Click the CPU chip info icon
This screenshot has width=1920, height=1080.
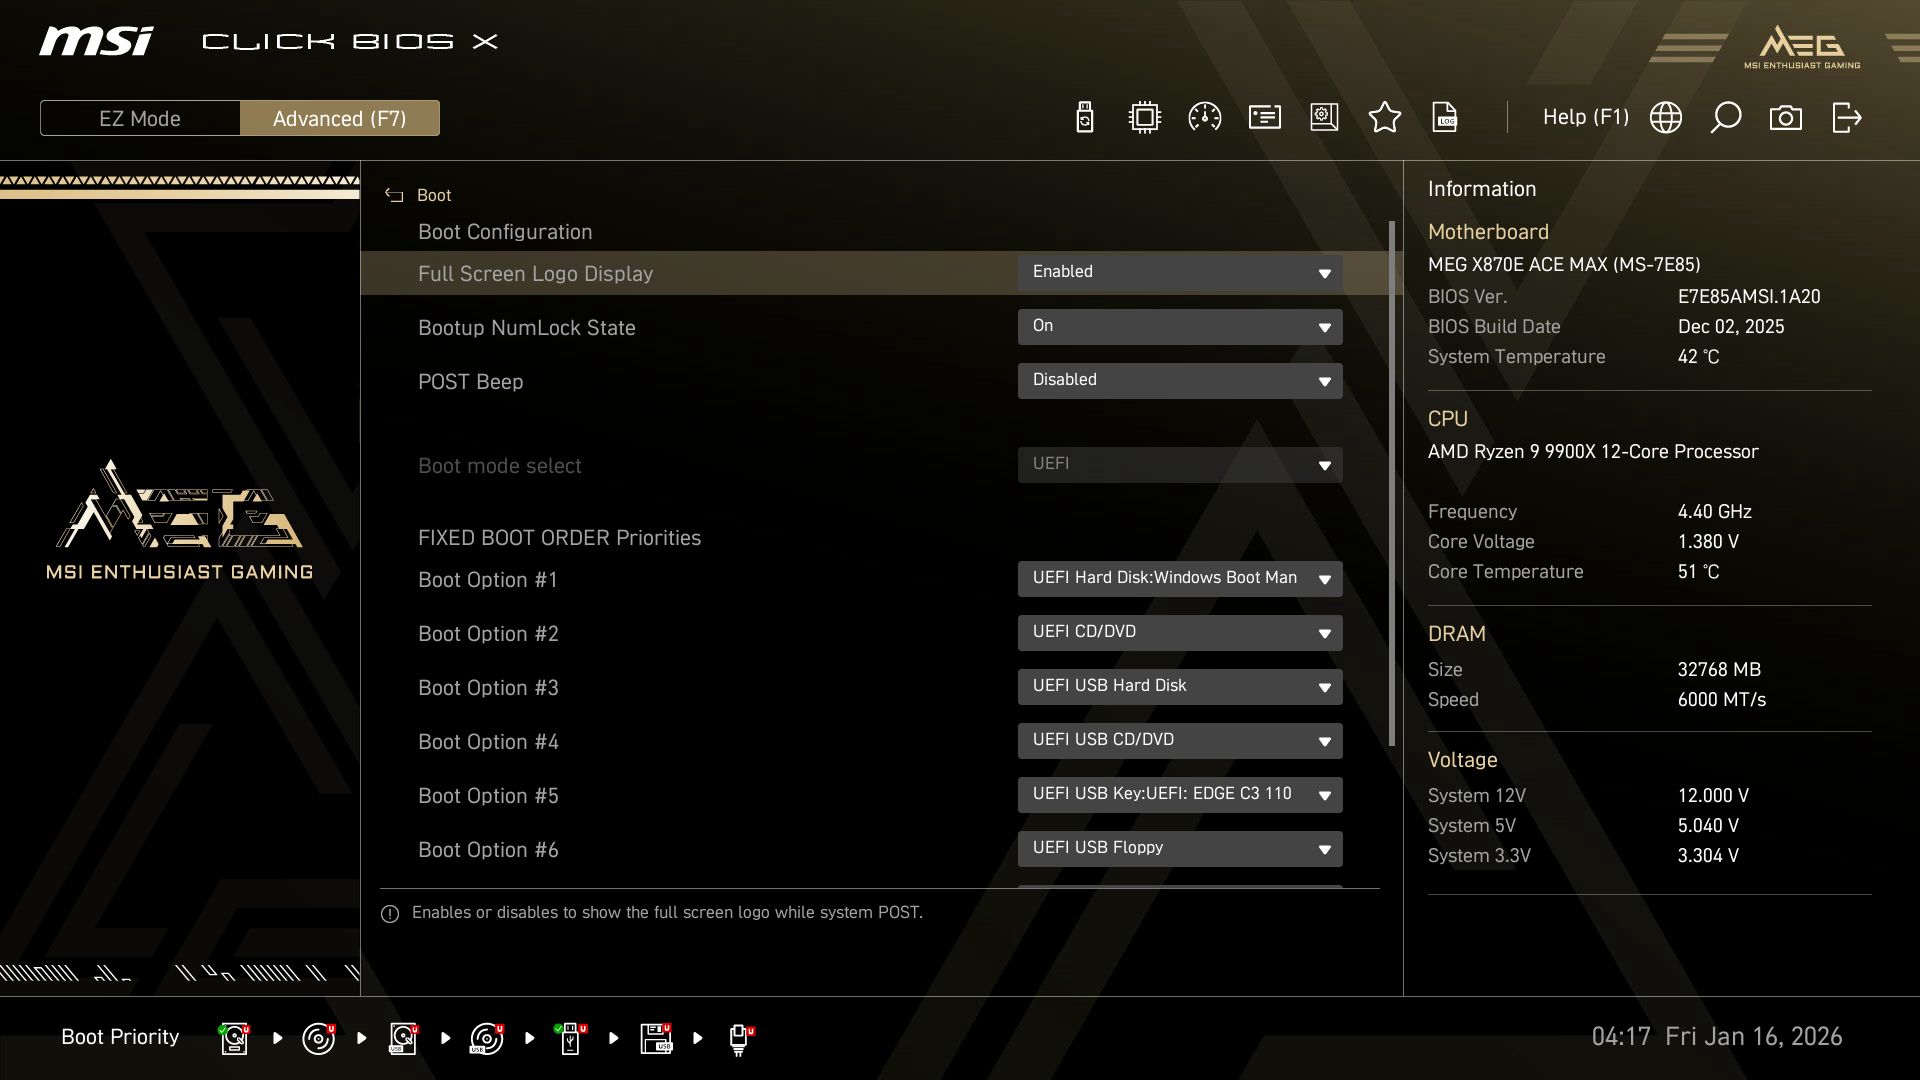point(1143,117)
